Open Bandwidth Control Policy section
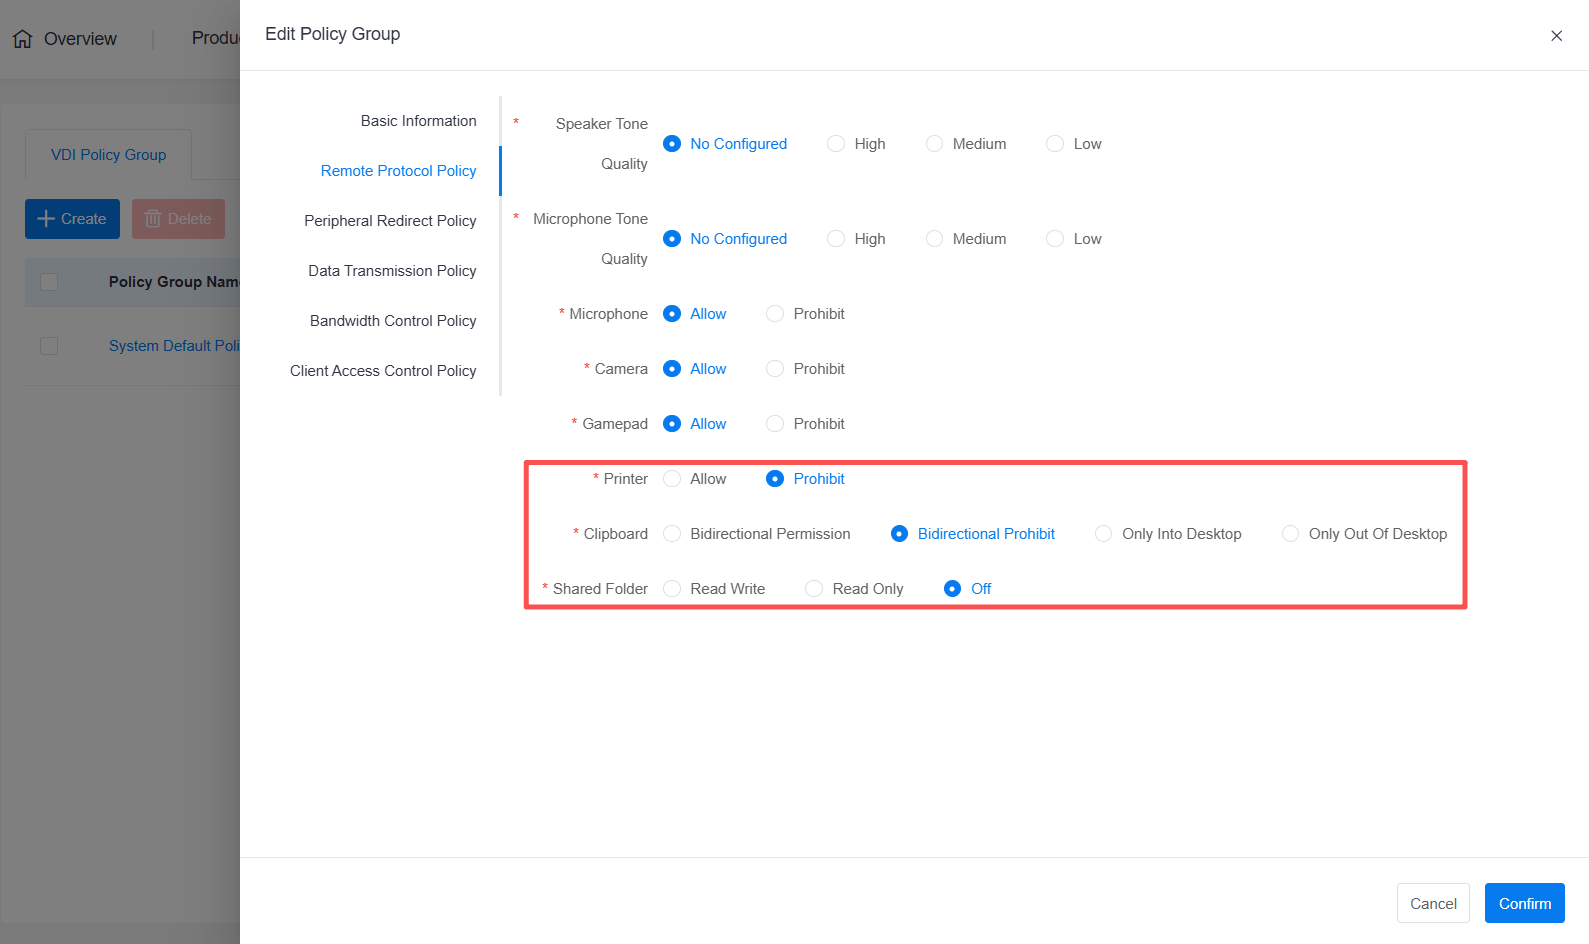This screenshot has width=1589, height=944. pos(393,321)
